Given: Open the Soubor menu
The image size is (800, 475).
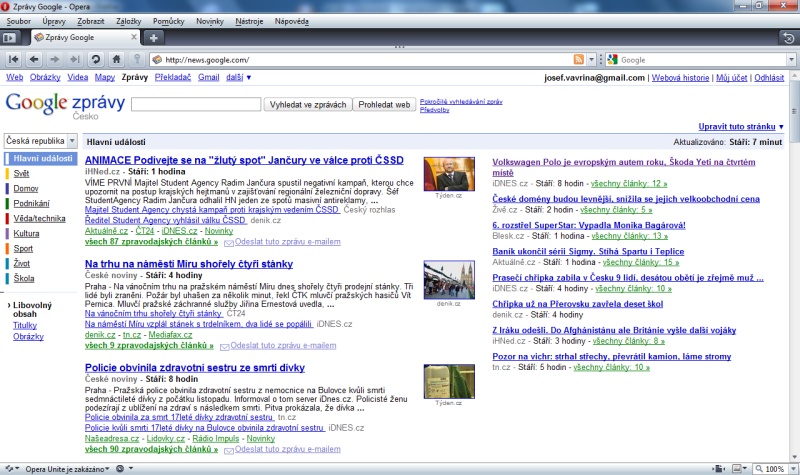Looking at the screenshot, I should click(x=18, y=21).
